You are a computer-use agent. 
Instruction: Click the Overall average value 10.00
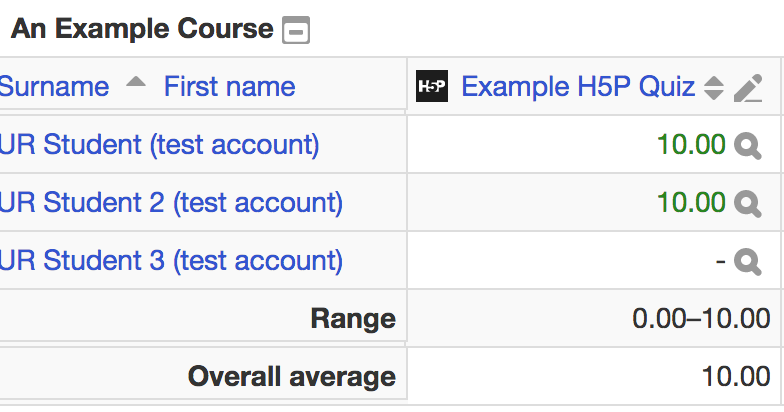(736, 376)
